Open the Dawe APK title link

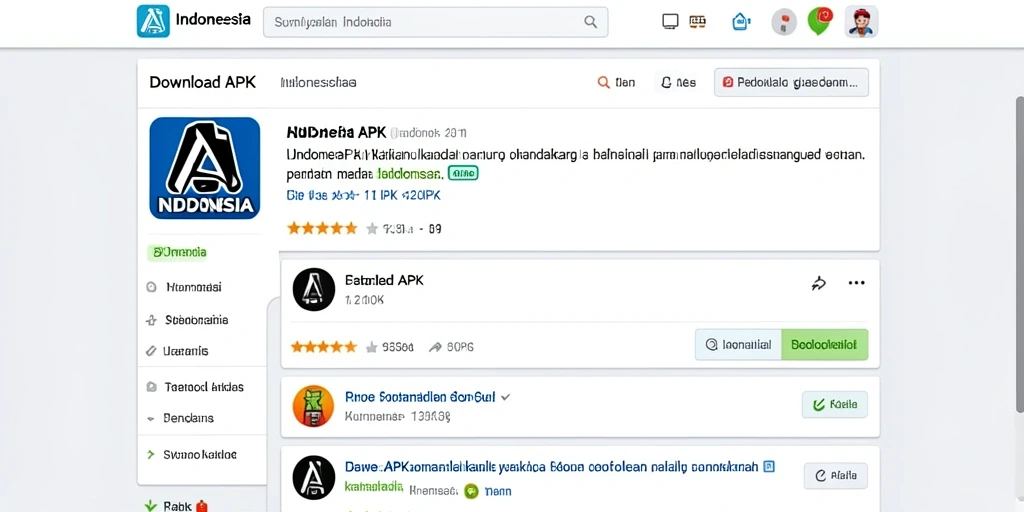[x=551, y=467]
